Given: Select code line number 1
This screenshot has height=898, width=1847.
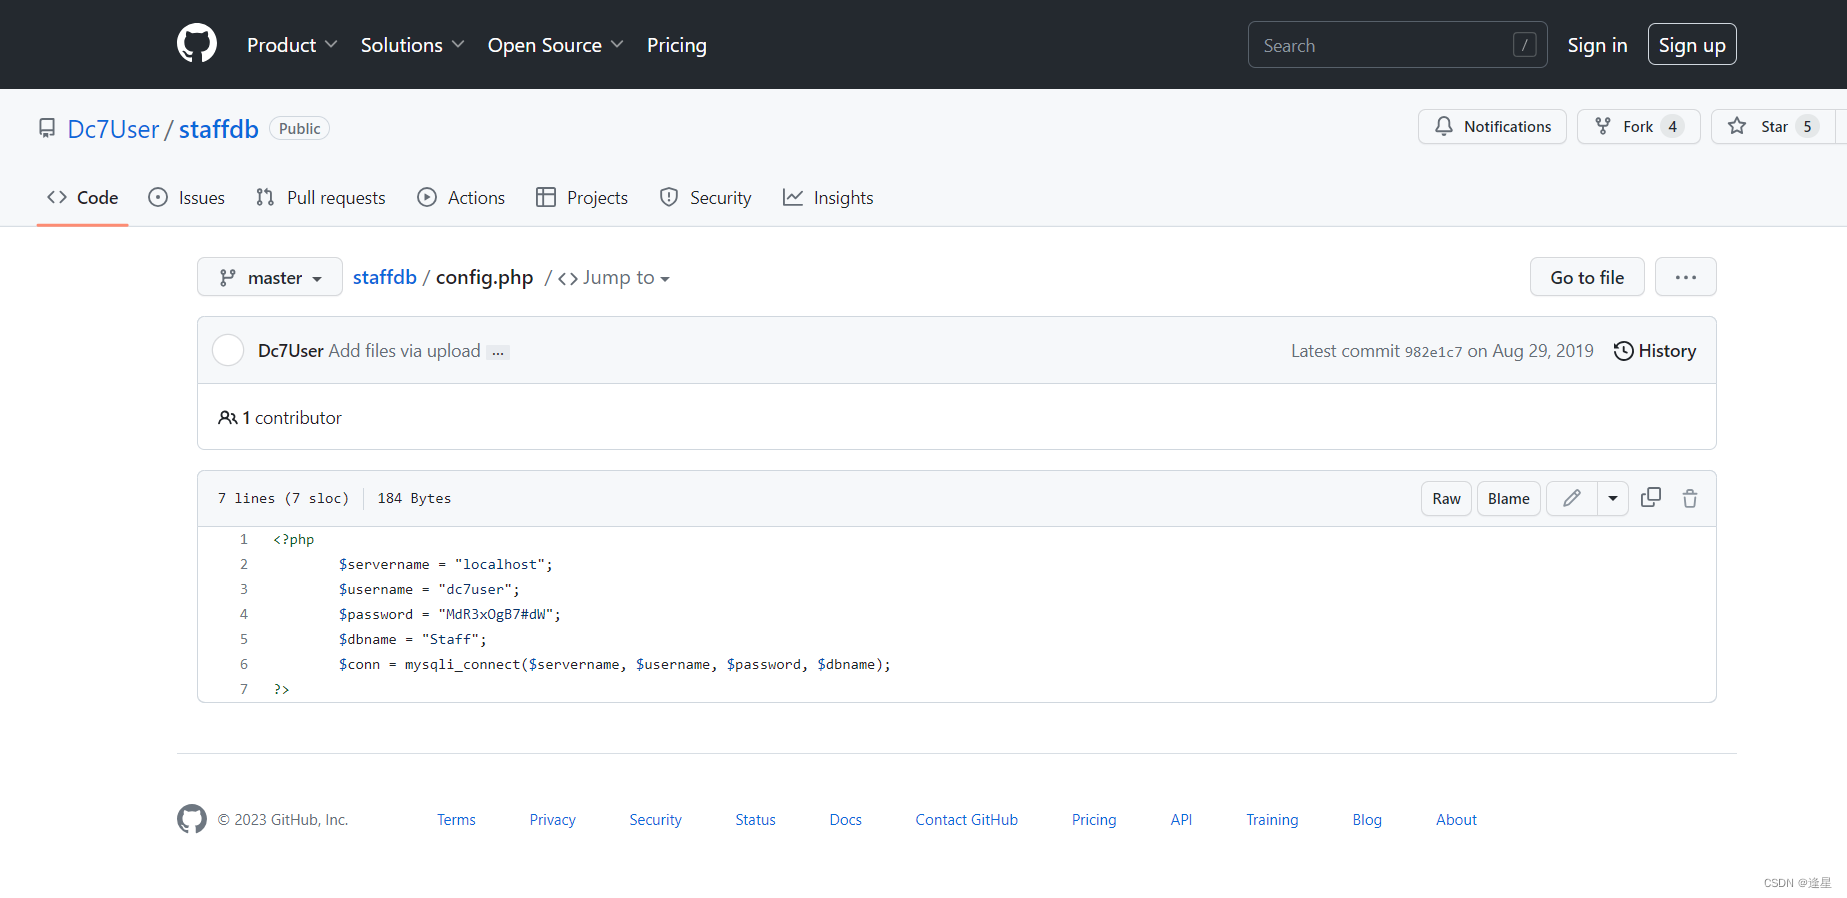Looking at the screenshot, I should click(x=243, y=539).
